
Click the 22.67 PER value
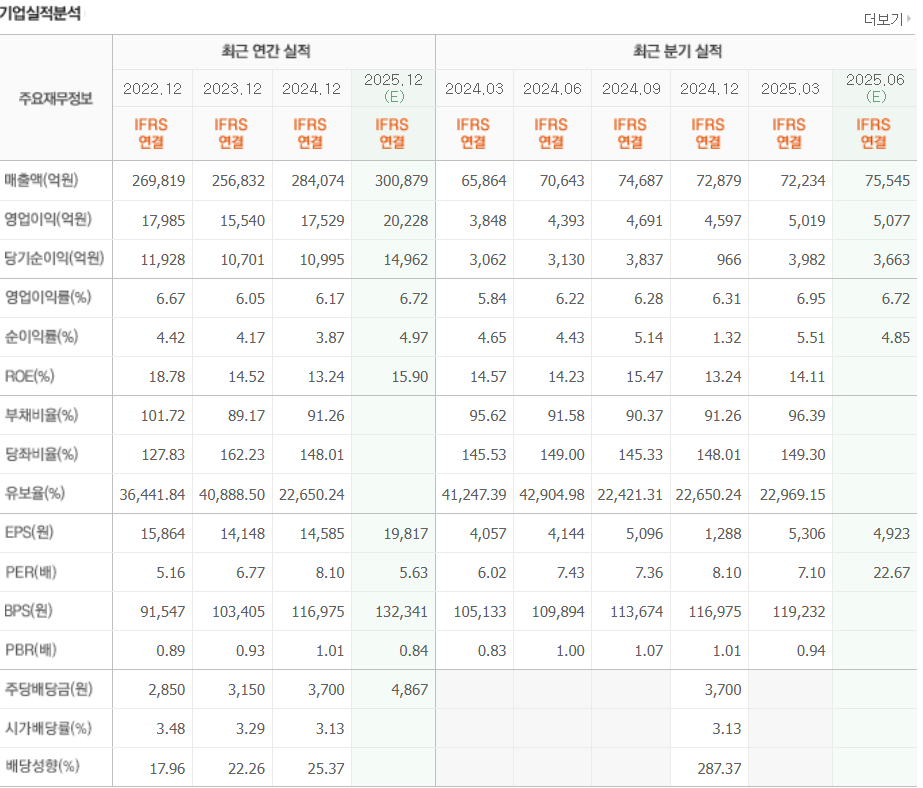(x=891, y=573)
